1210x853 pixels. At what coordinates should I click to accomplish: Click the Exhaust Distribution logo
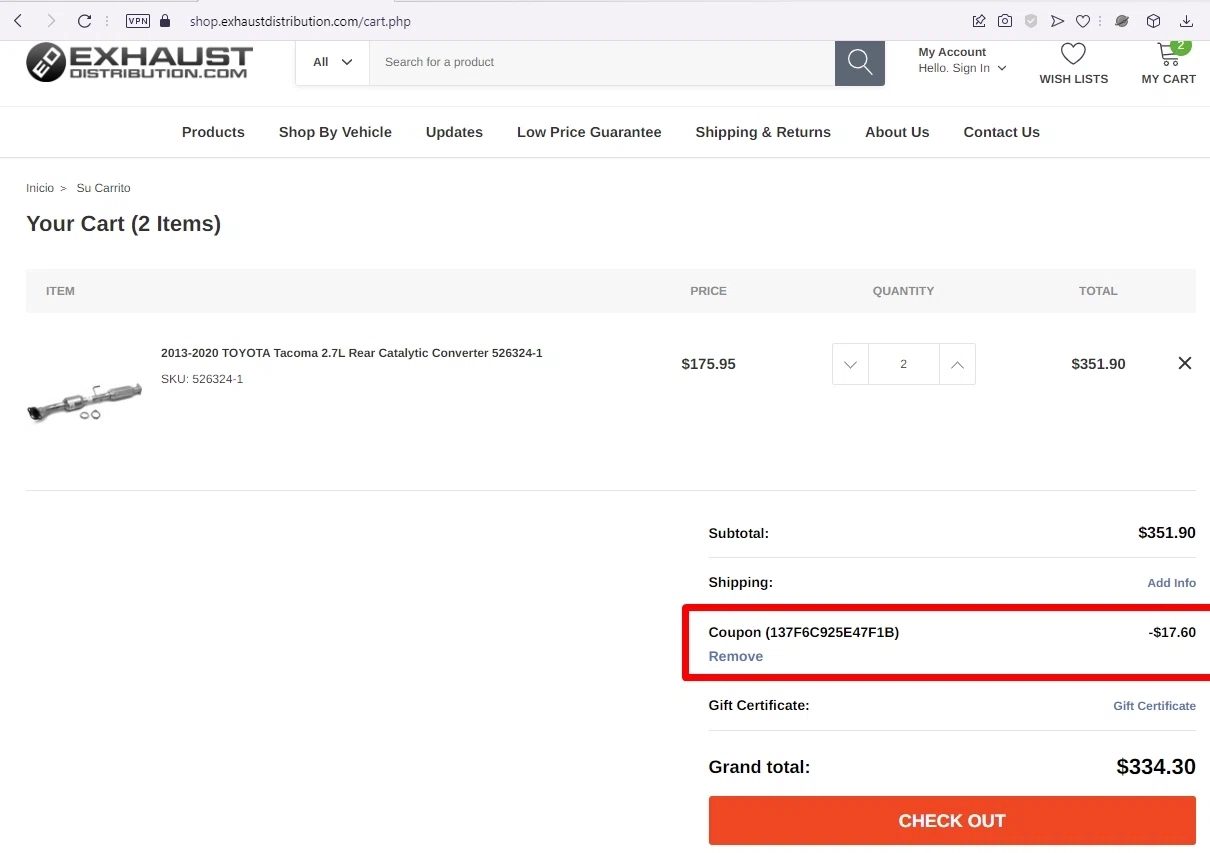(139, 62)
